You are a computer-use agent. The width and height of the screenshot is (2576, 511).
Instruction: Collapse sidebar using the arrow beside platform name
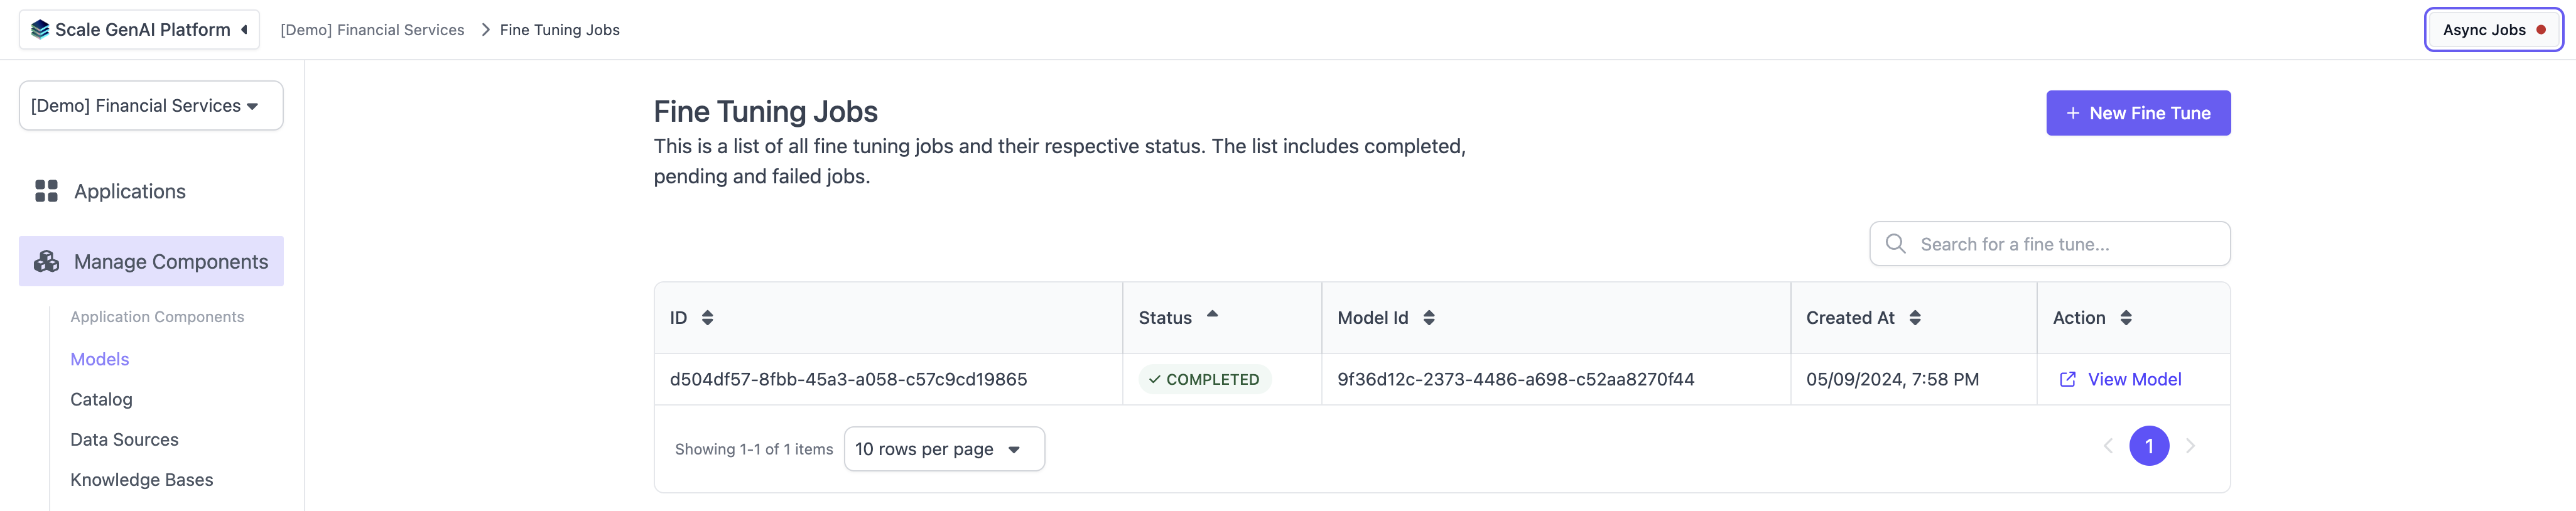pos(244,30)
